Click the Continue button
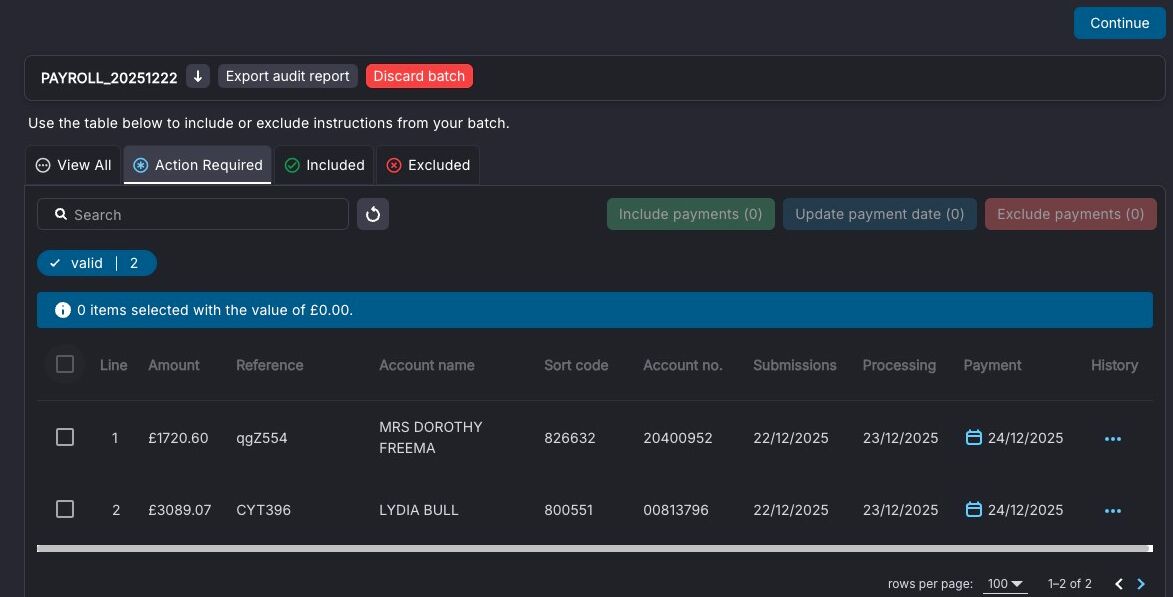This screenshot has height=597, width=1173. (1119, 23)
